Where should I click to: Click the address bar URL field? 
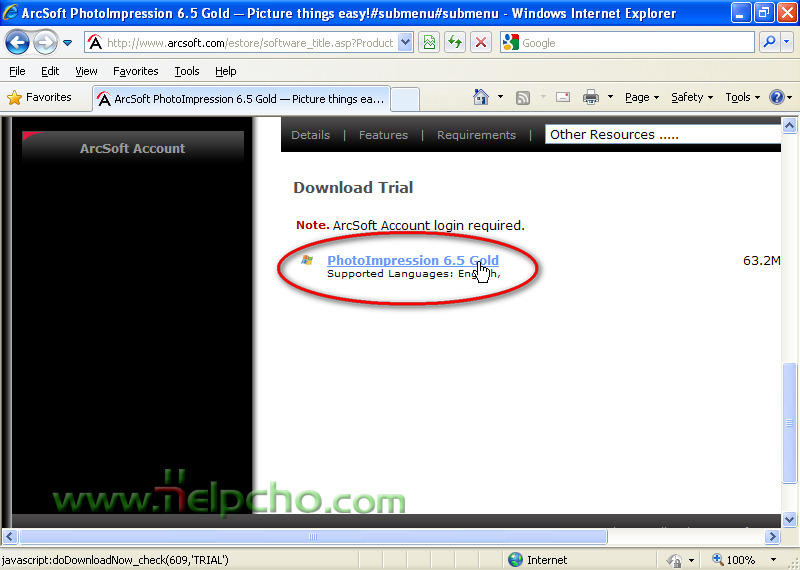point(249,43)
